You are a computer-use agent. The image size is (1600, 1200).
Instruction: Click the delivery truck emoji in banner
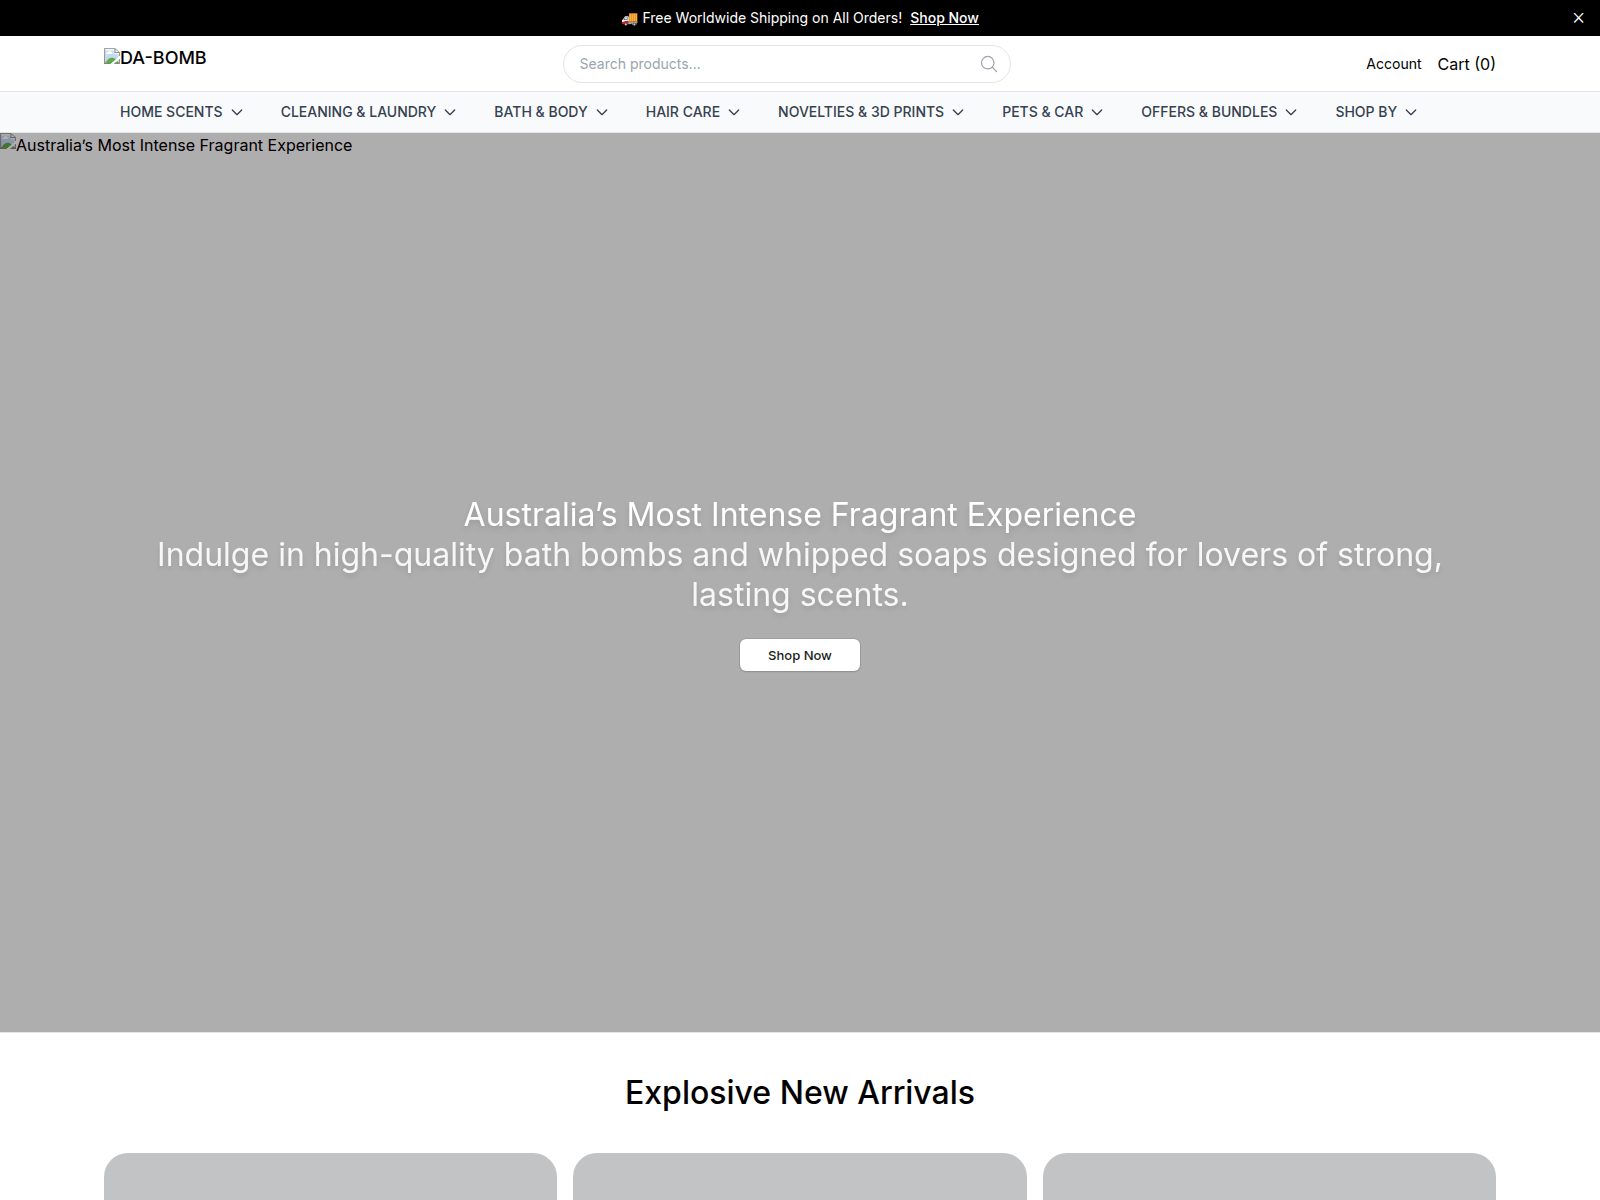click(629, 18)
